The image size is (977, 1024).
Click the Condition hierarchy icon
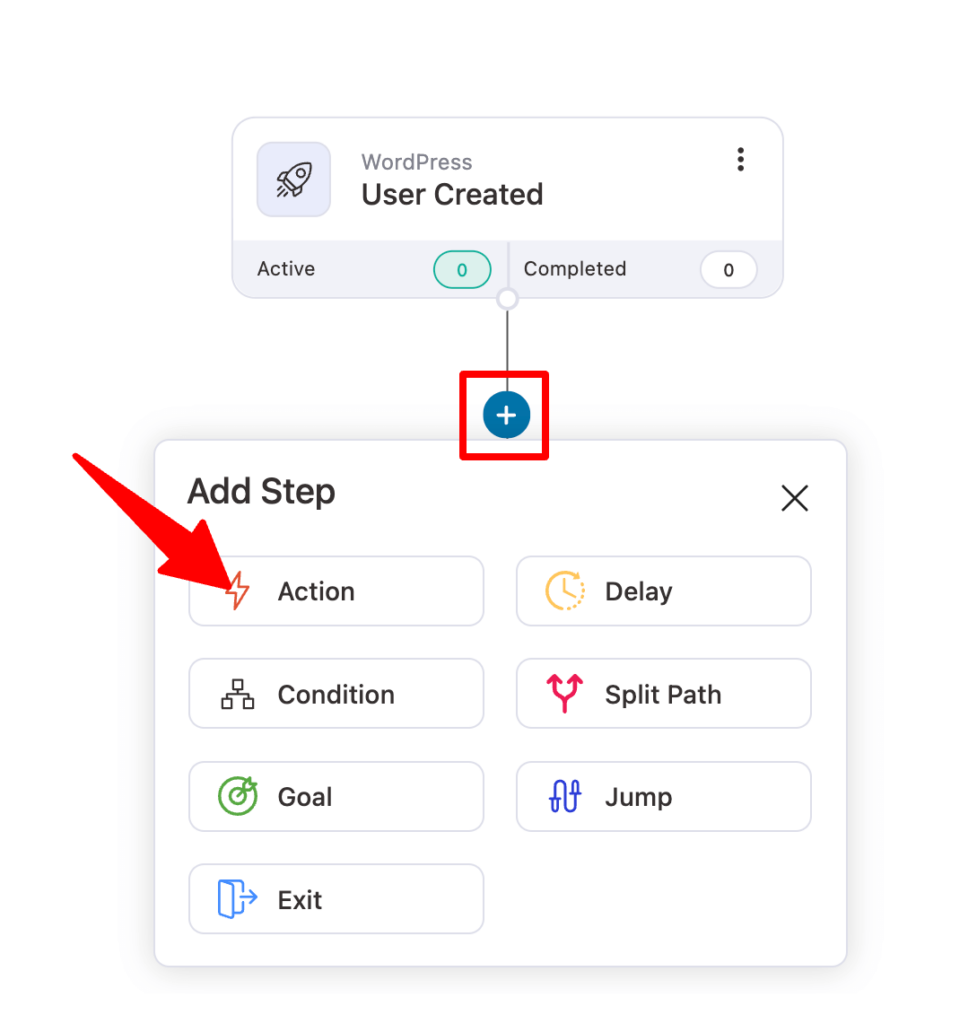click(x=238, y=694)
